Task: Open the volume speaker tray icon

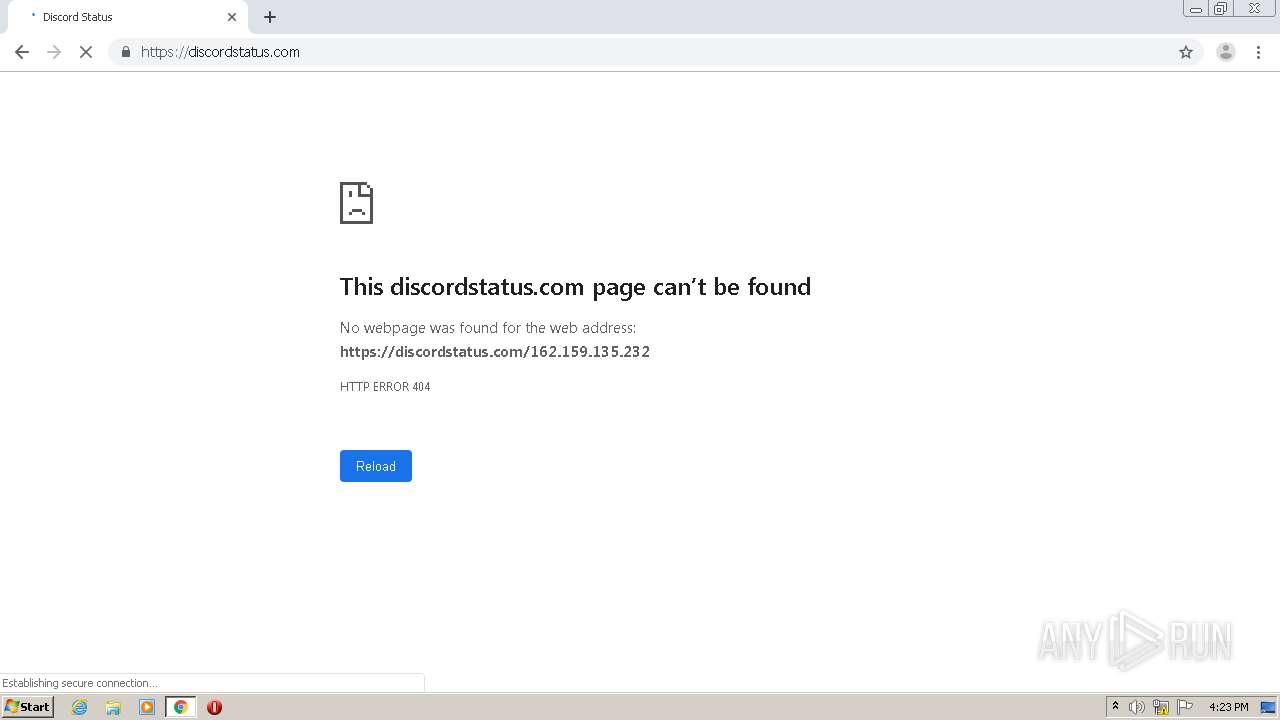Action: coord(1137,707)
